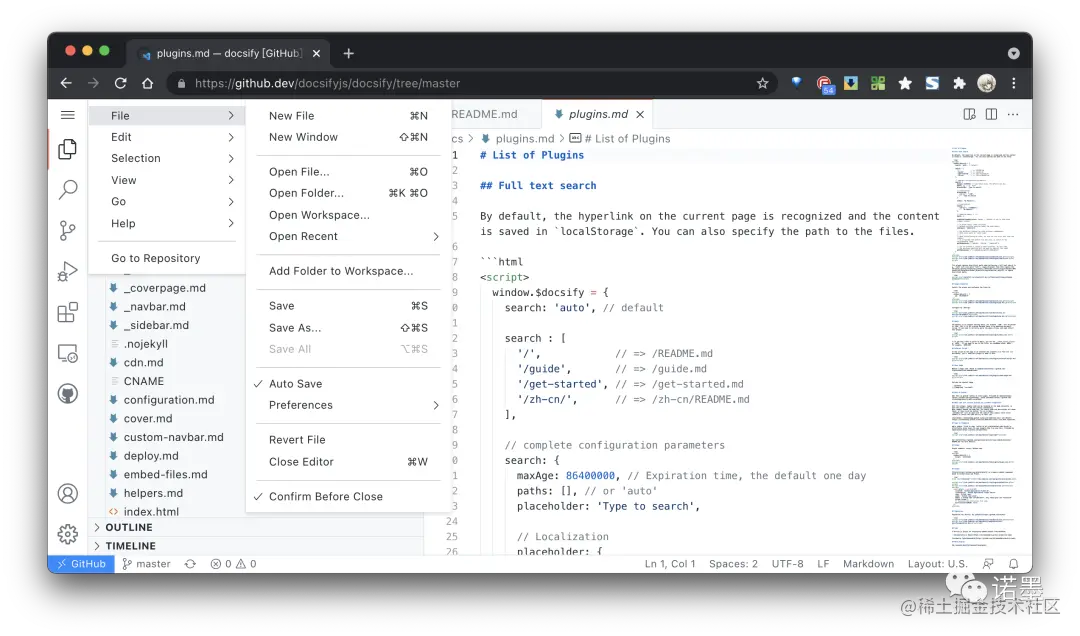1080x636 pixels.
Task: Go to browser home icon
Action: [x=147, y=83]
